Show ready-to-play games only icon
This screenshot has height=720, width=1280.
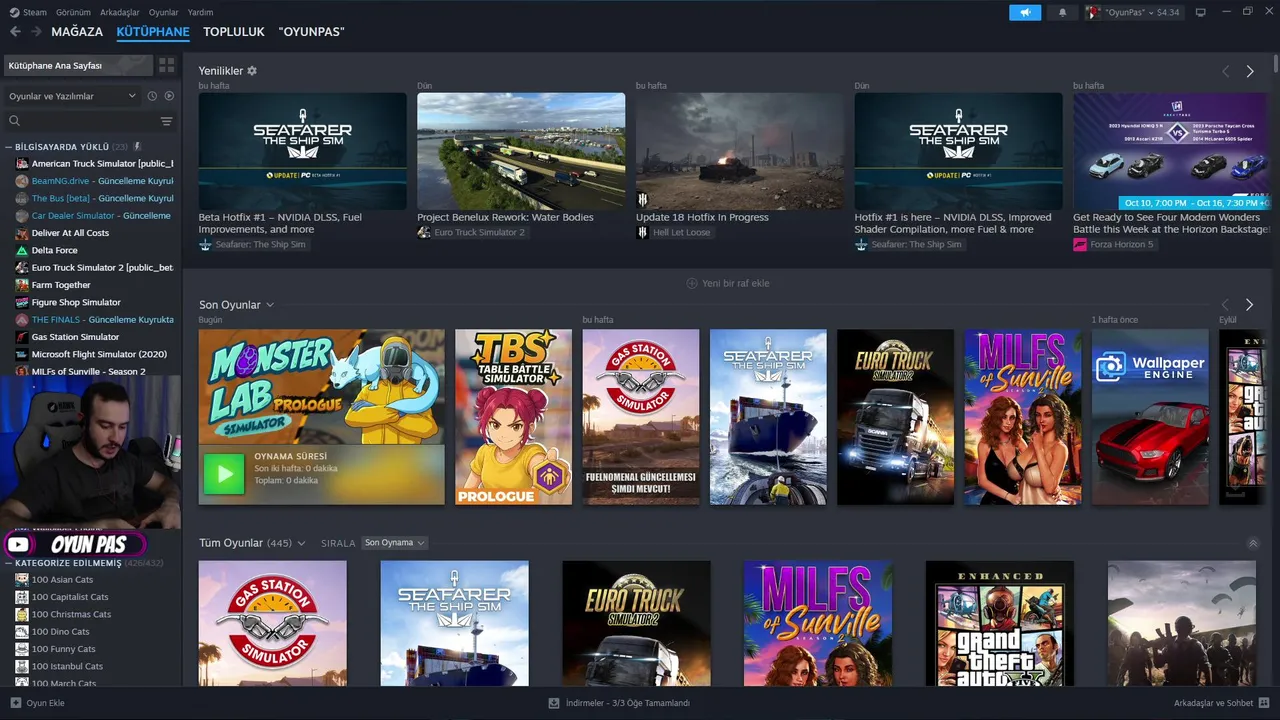click(x=169, y=96)
